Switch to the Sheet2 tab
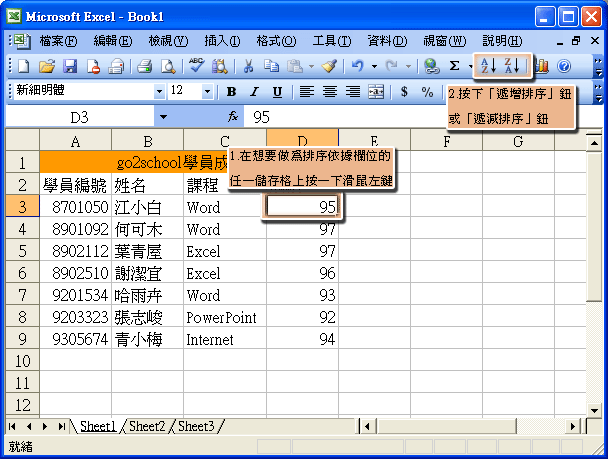This screenshot has height=459, width=608. [x=147, y=426]
